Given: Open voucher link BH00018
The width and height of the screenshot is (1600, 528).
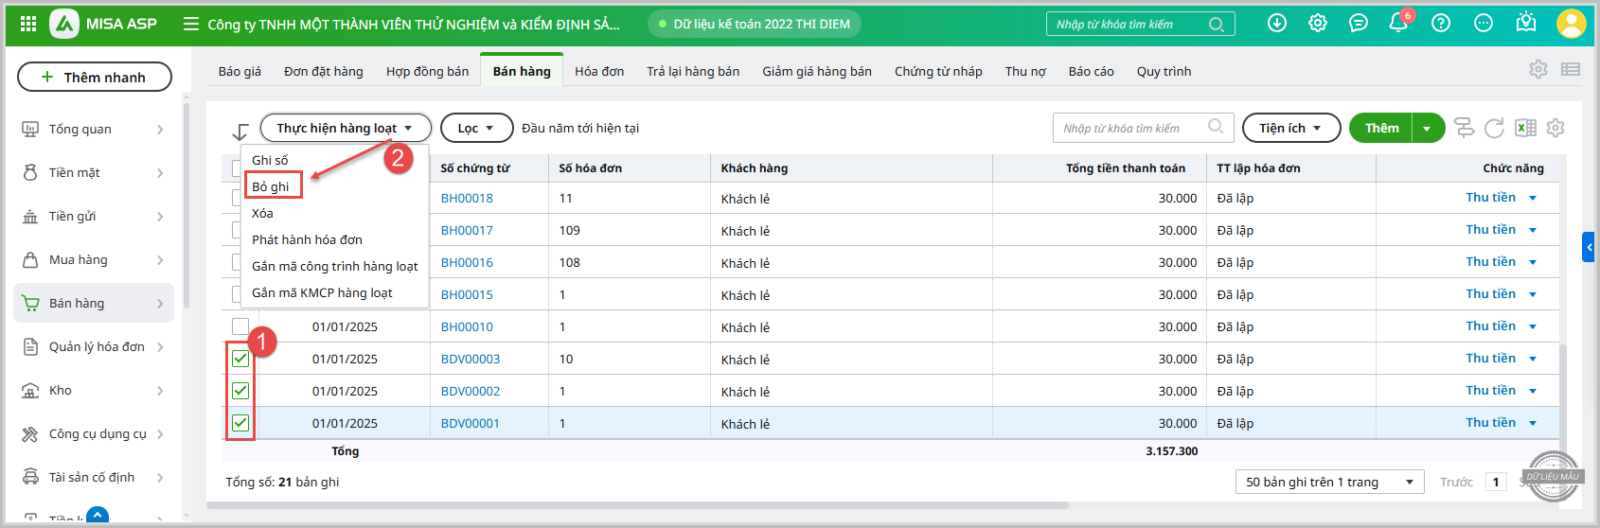Looking at the screenshot, I should click(467, 199).
